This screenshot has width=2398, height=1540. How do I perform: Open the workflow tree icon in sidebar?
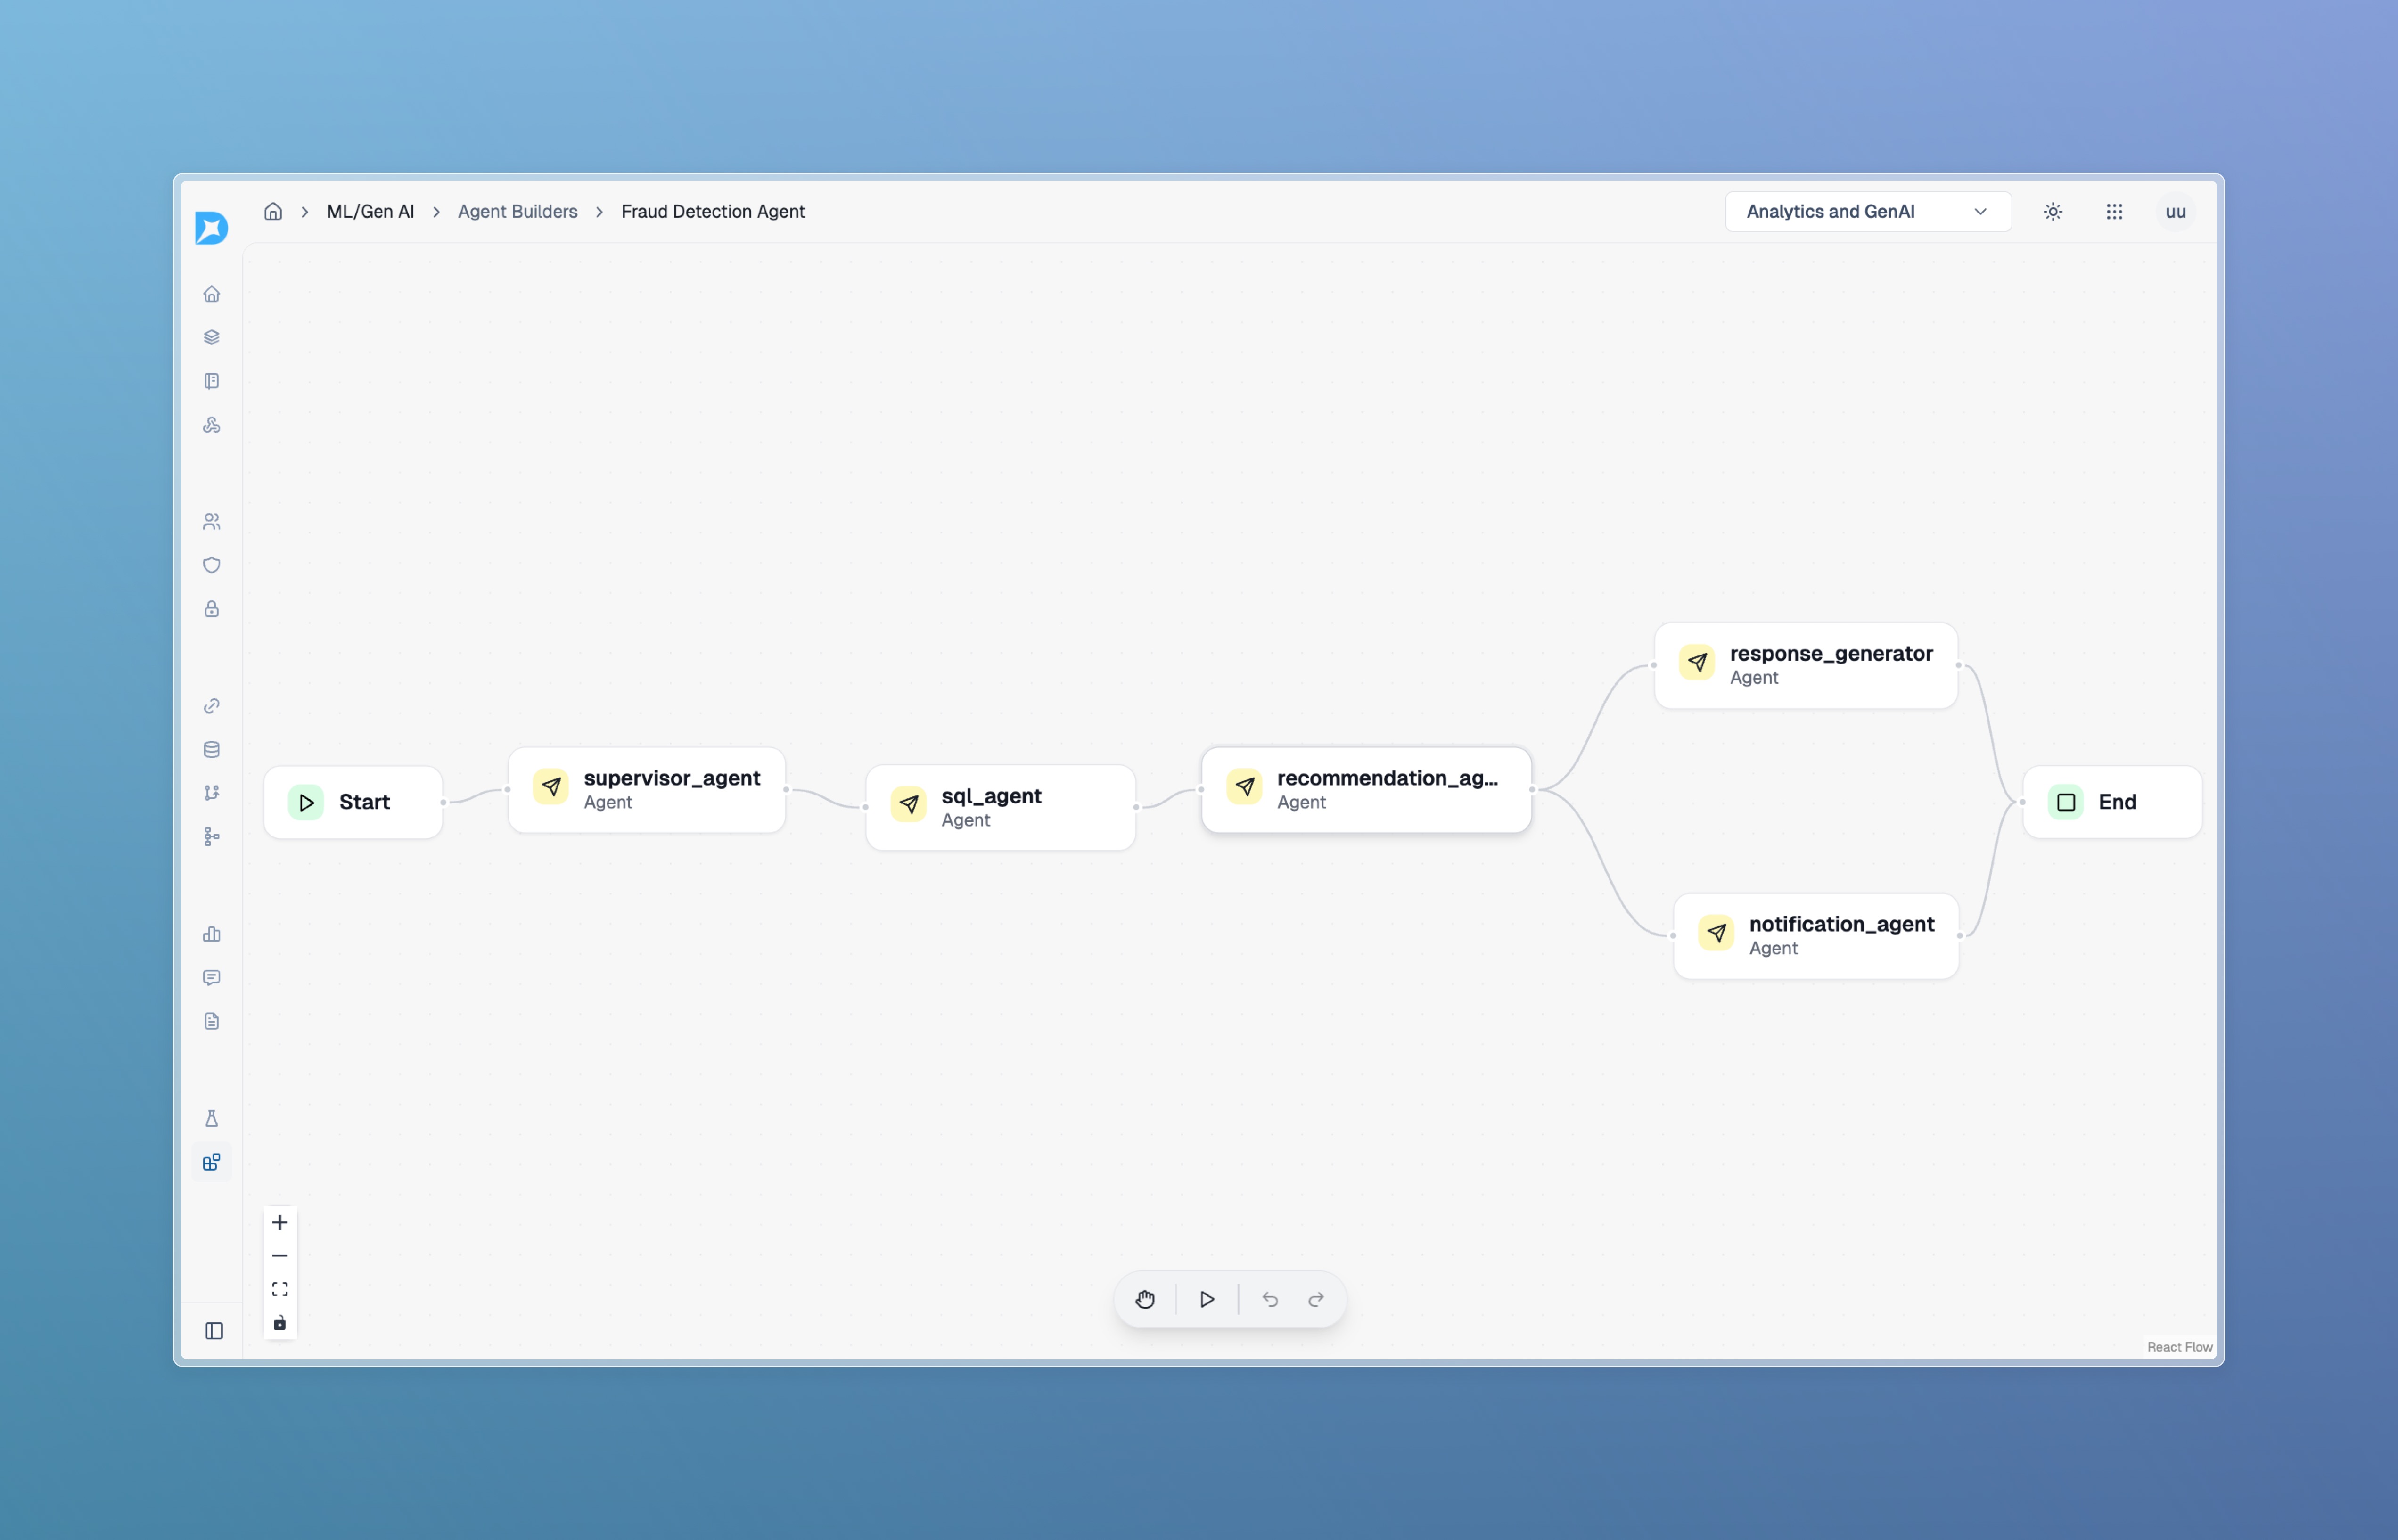[x=211, y=837]
